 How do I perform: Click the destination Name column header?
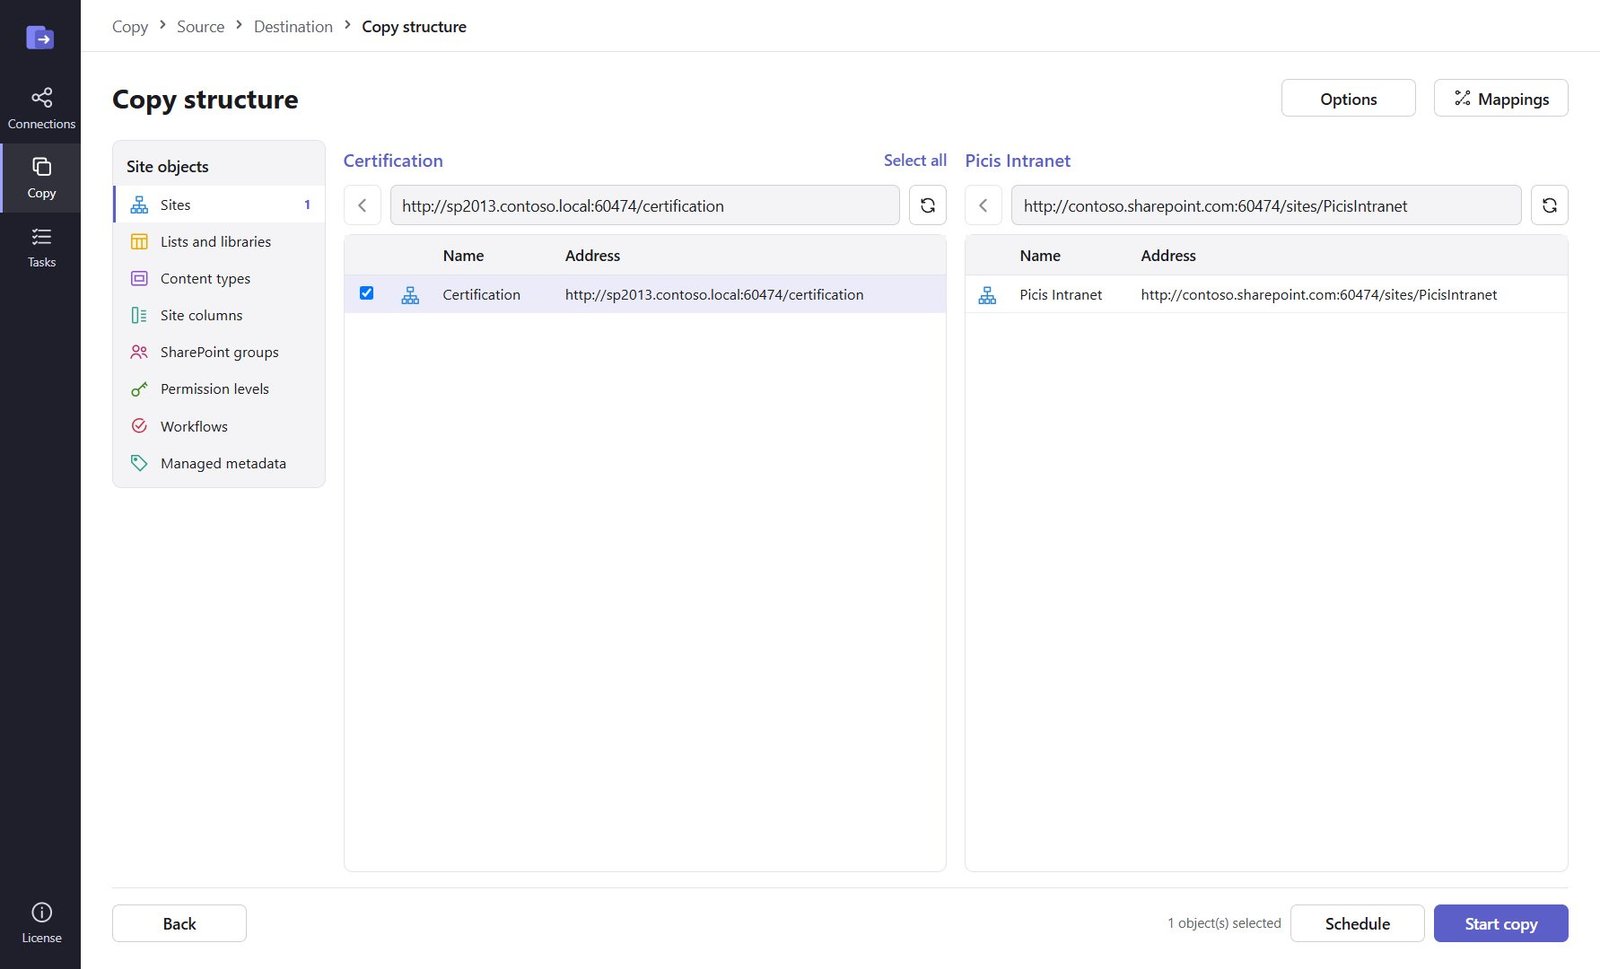1040,256
